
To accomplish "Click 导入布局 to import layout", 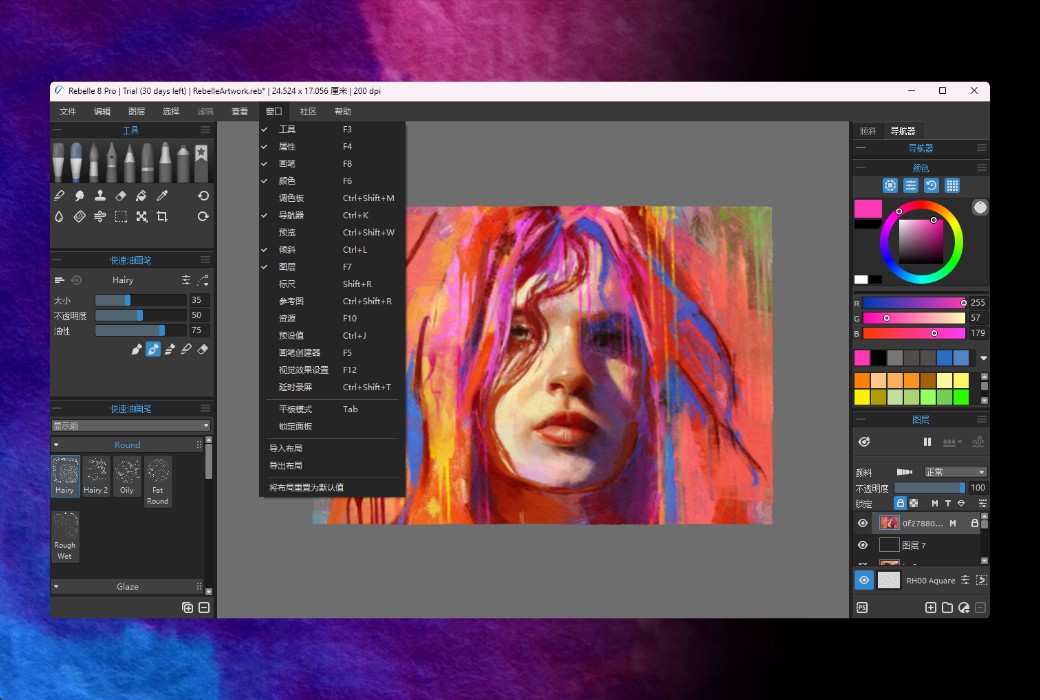I will (x=285, y=449).
